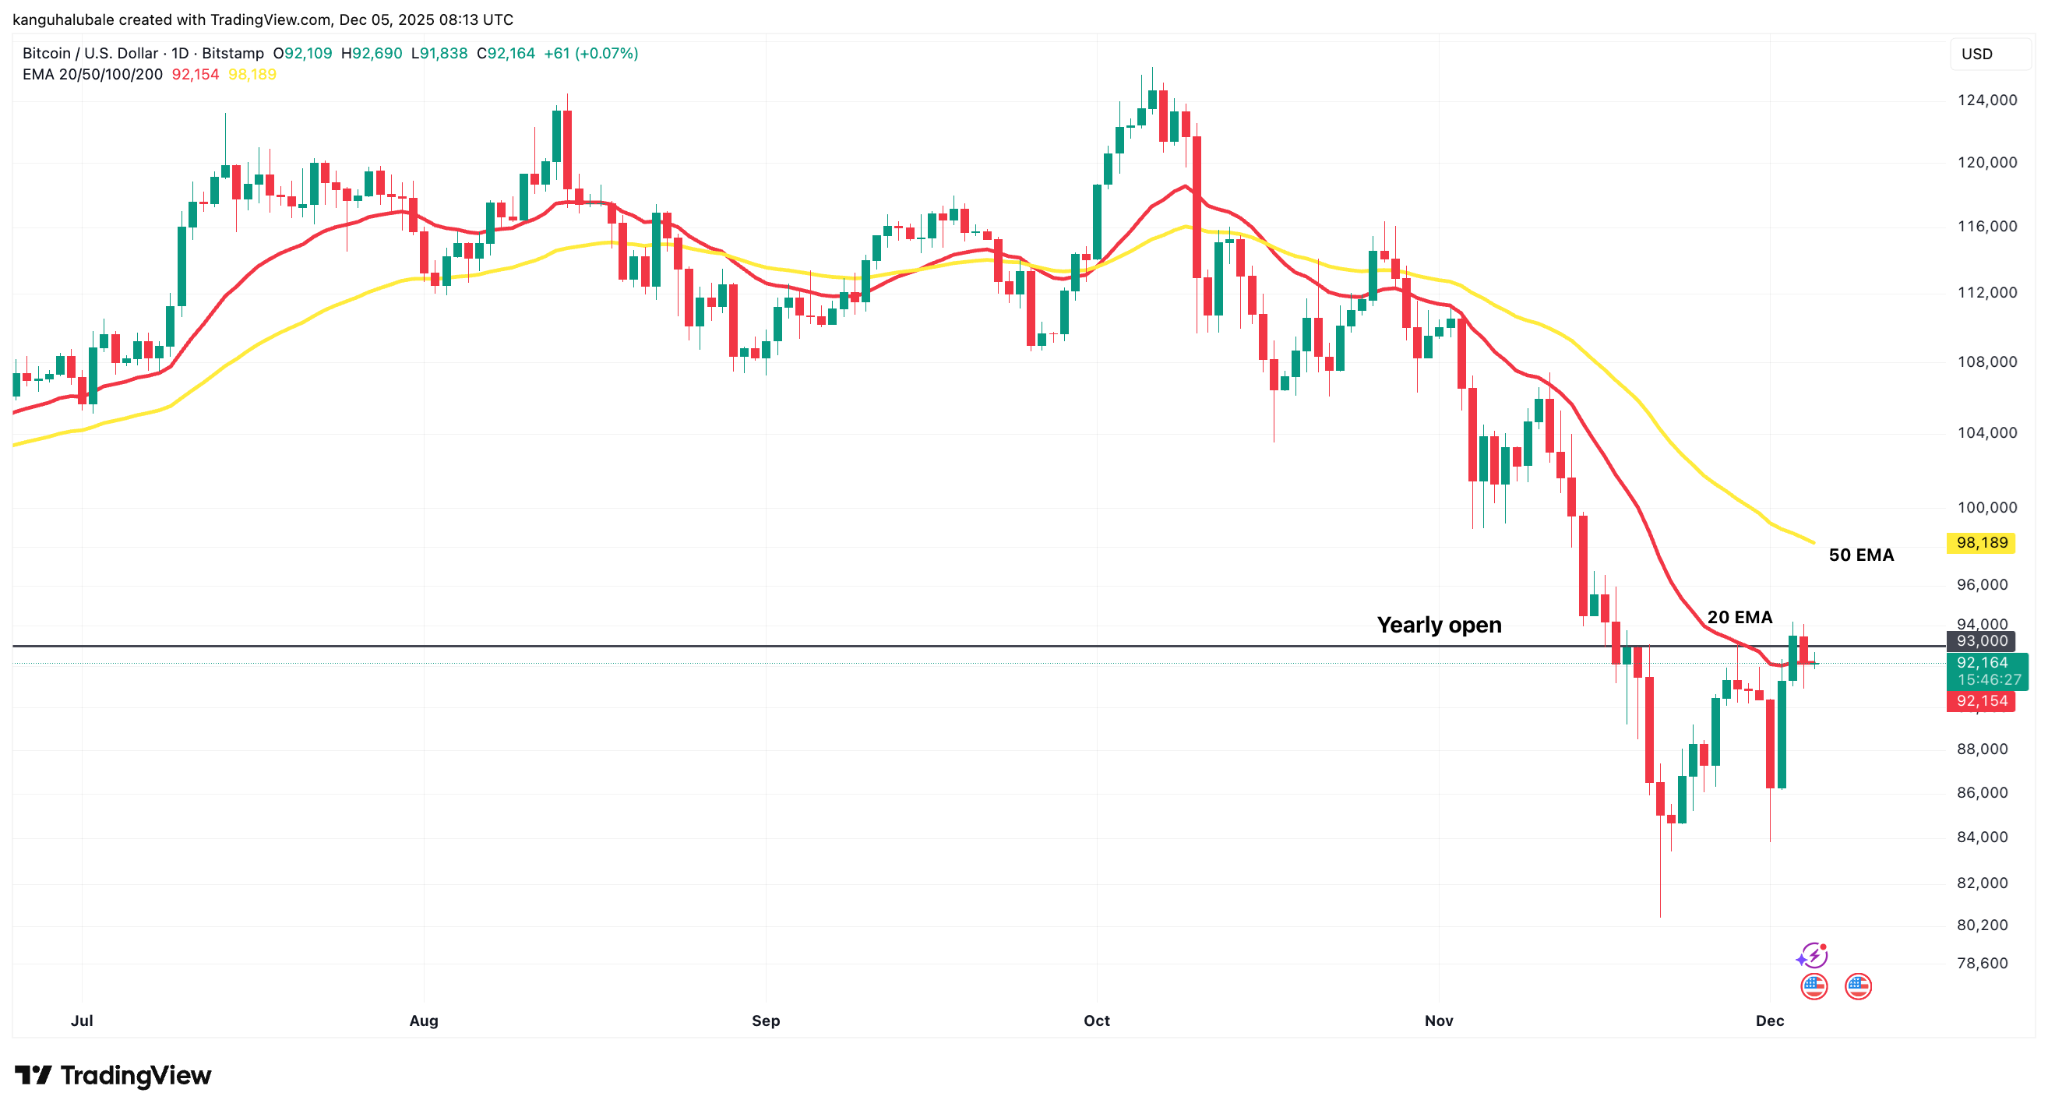The height and width of the screenshot is (1112, 2048).
Task: Click the Dec label on the time axis
Action: [x=1770, y=1021]
